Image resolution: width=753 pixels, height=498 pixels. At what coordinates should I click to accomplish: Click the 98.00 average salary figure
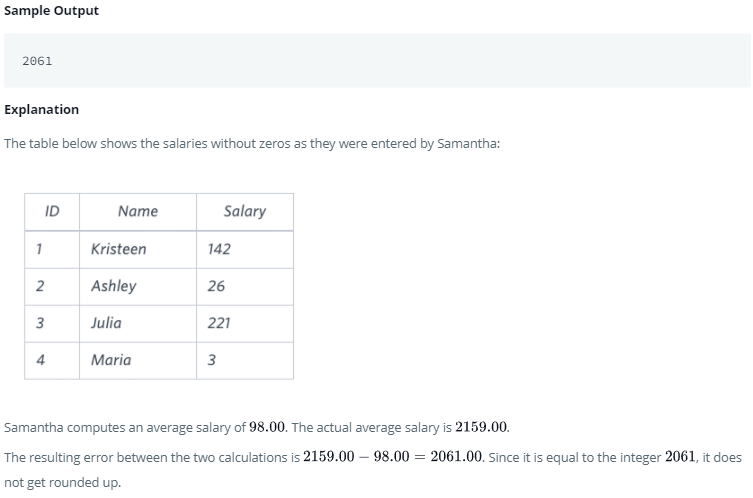(x=267, y=427)
